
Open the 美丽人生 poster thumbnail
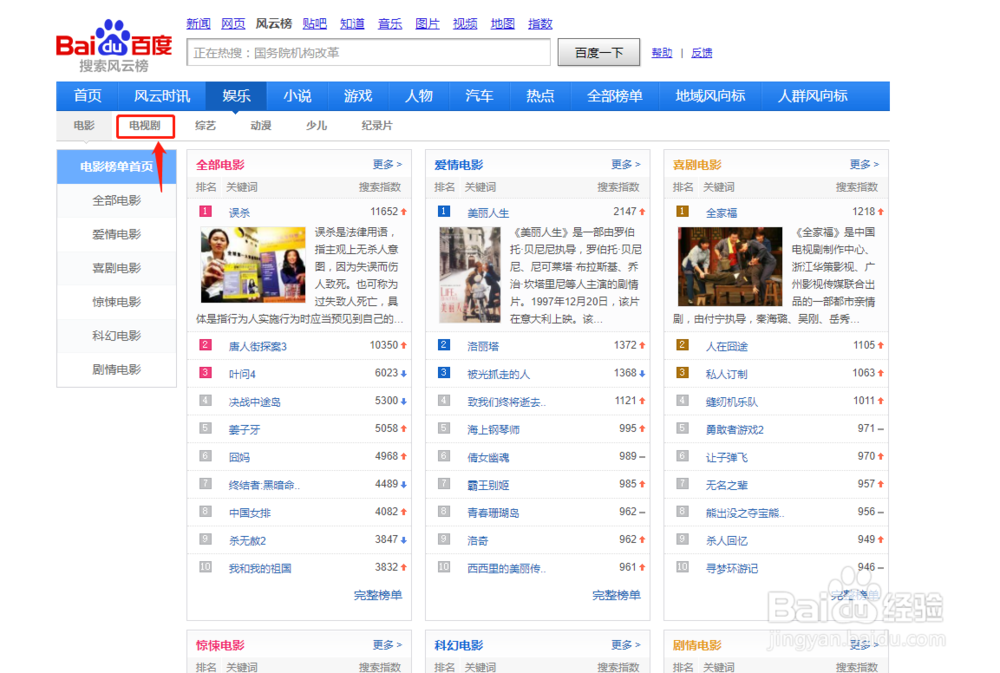click(470, 275)
